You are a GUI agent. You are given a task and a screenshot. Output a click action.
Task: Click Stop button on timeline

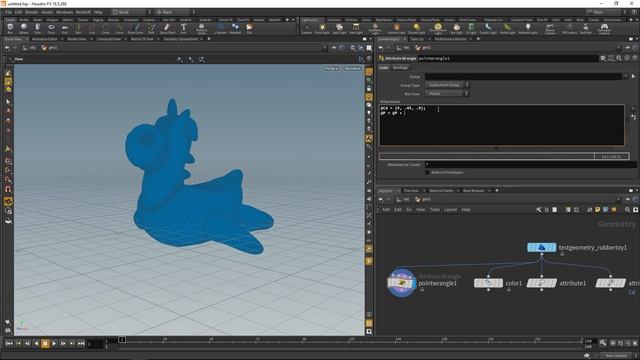[x=45, y=344]
